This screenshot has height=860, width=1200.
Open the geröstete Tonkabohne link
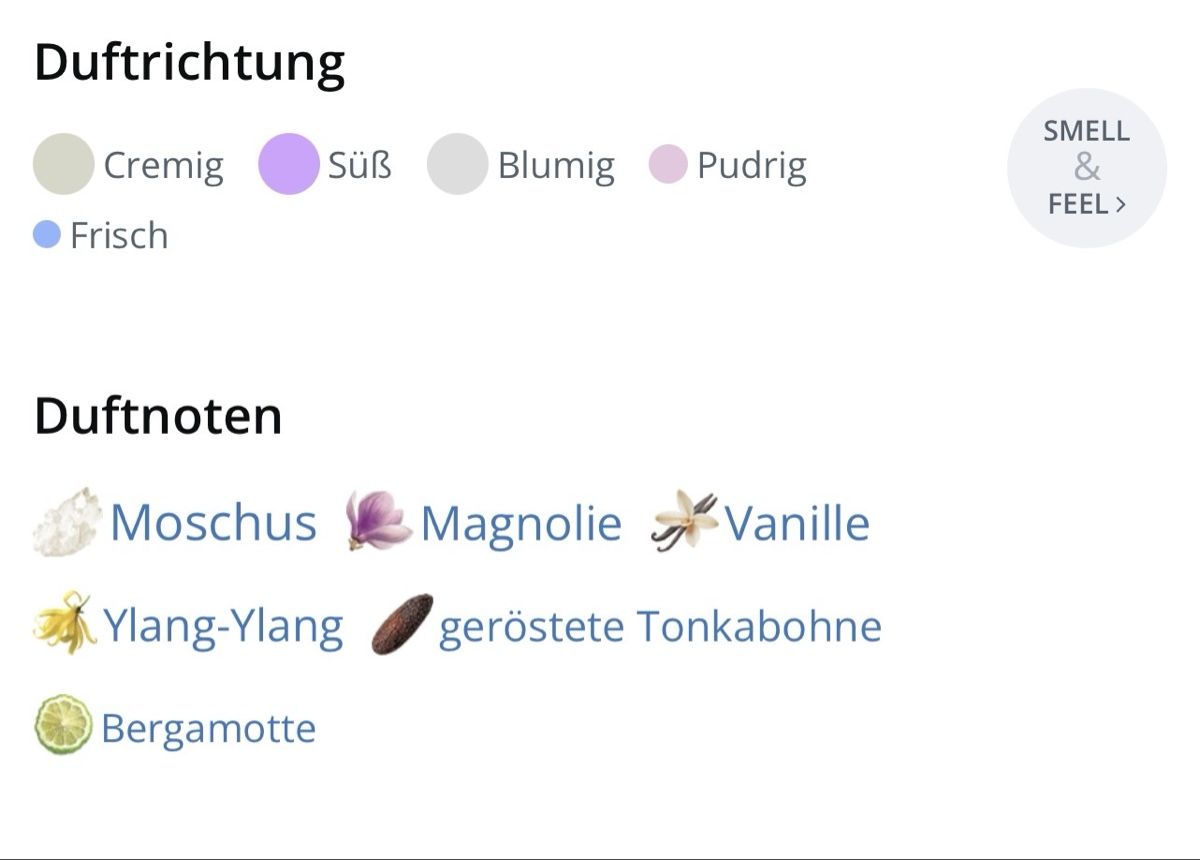point(660,627)
